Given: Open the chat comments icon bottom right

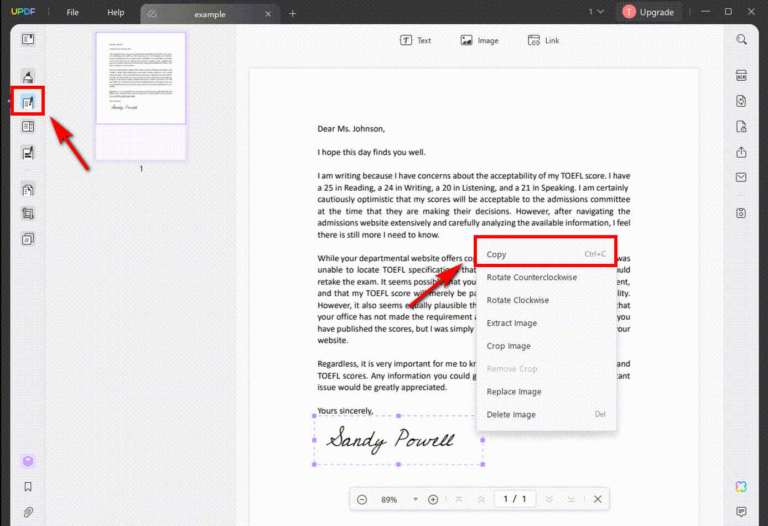Looking at the screenshot, I should (741, 512).
